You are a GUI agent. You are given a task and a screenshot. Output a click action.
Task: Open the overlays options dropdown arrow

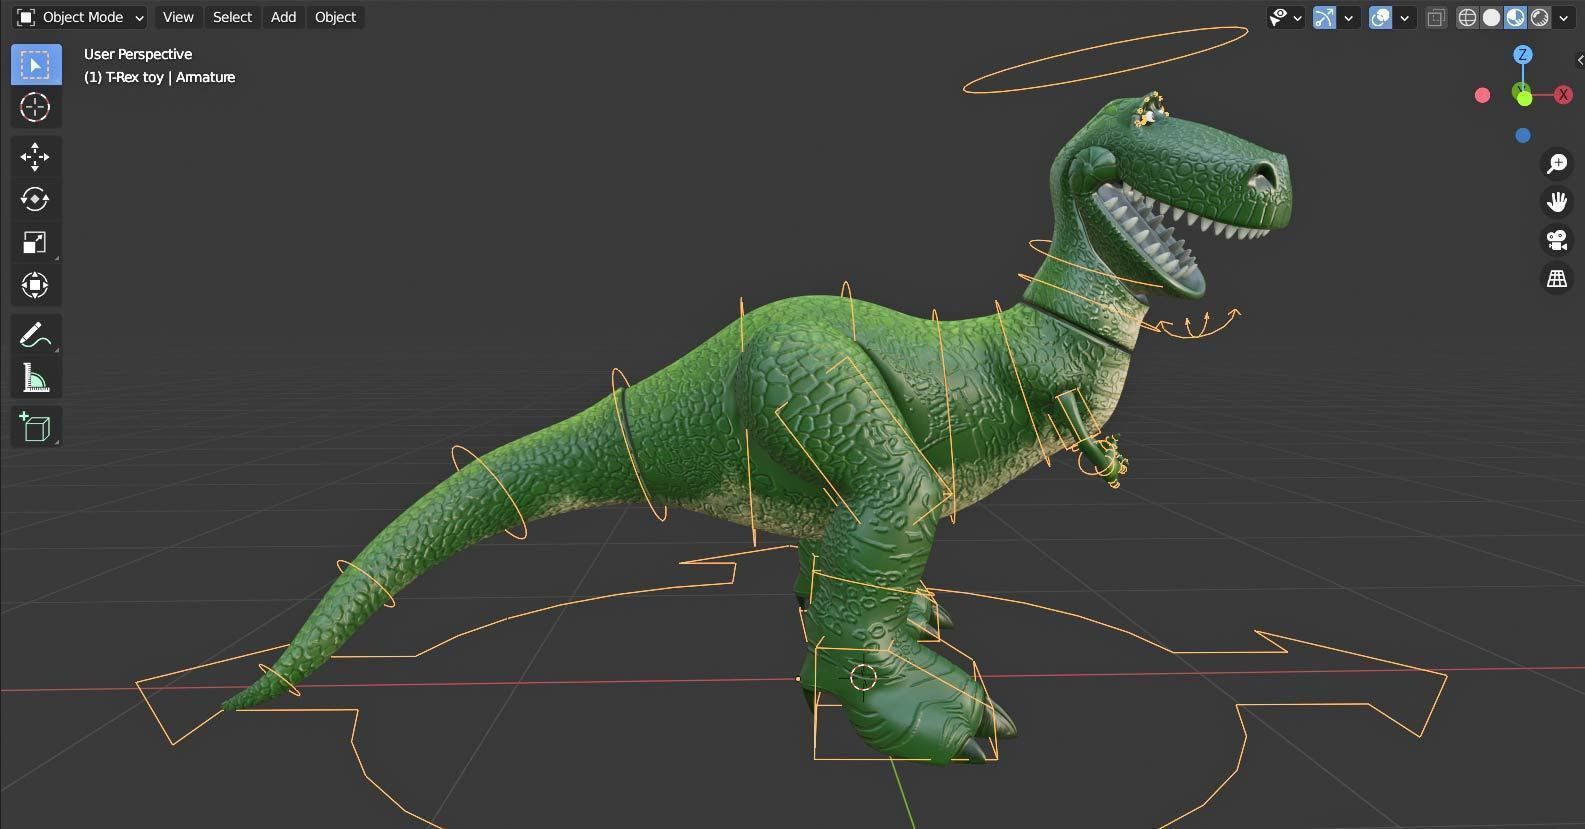coord(1405,17)
